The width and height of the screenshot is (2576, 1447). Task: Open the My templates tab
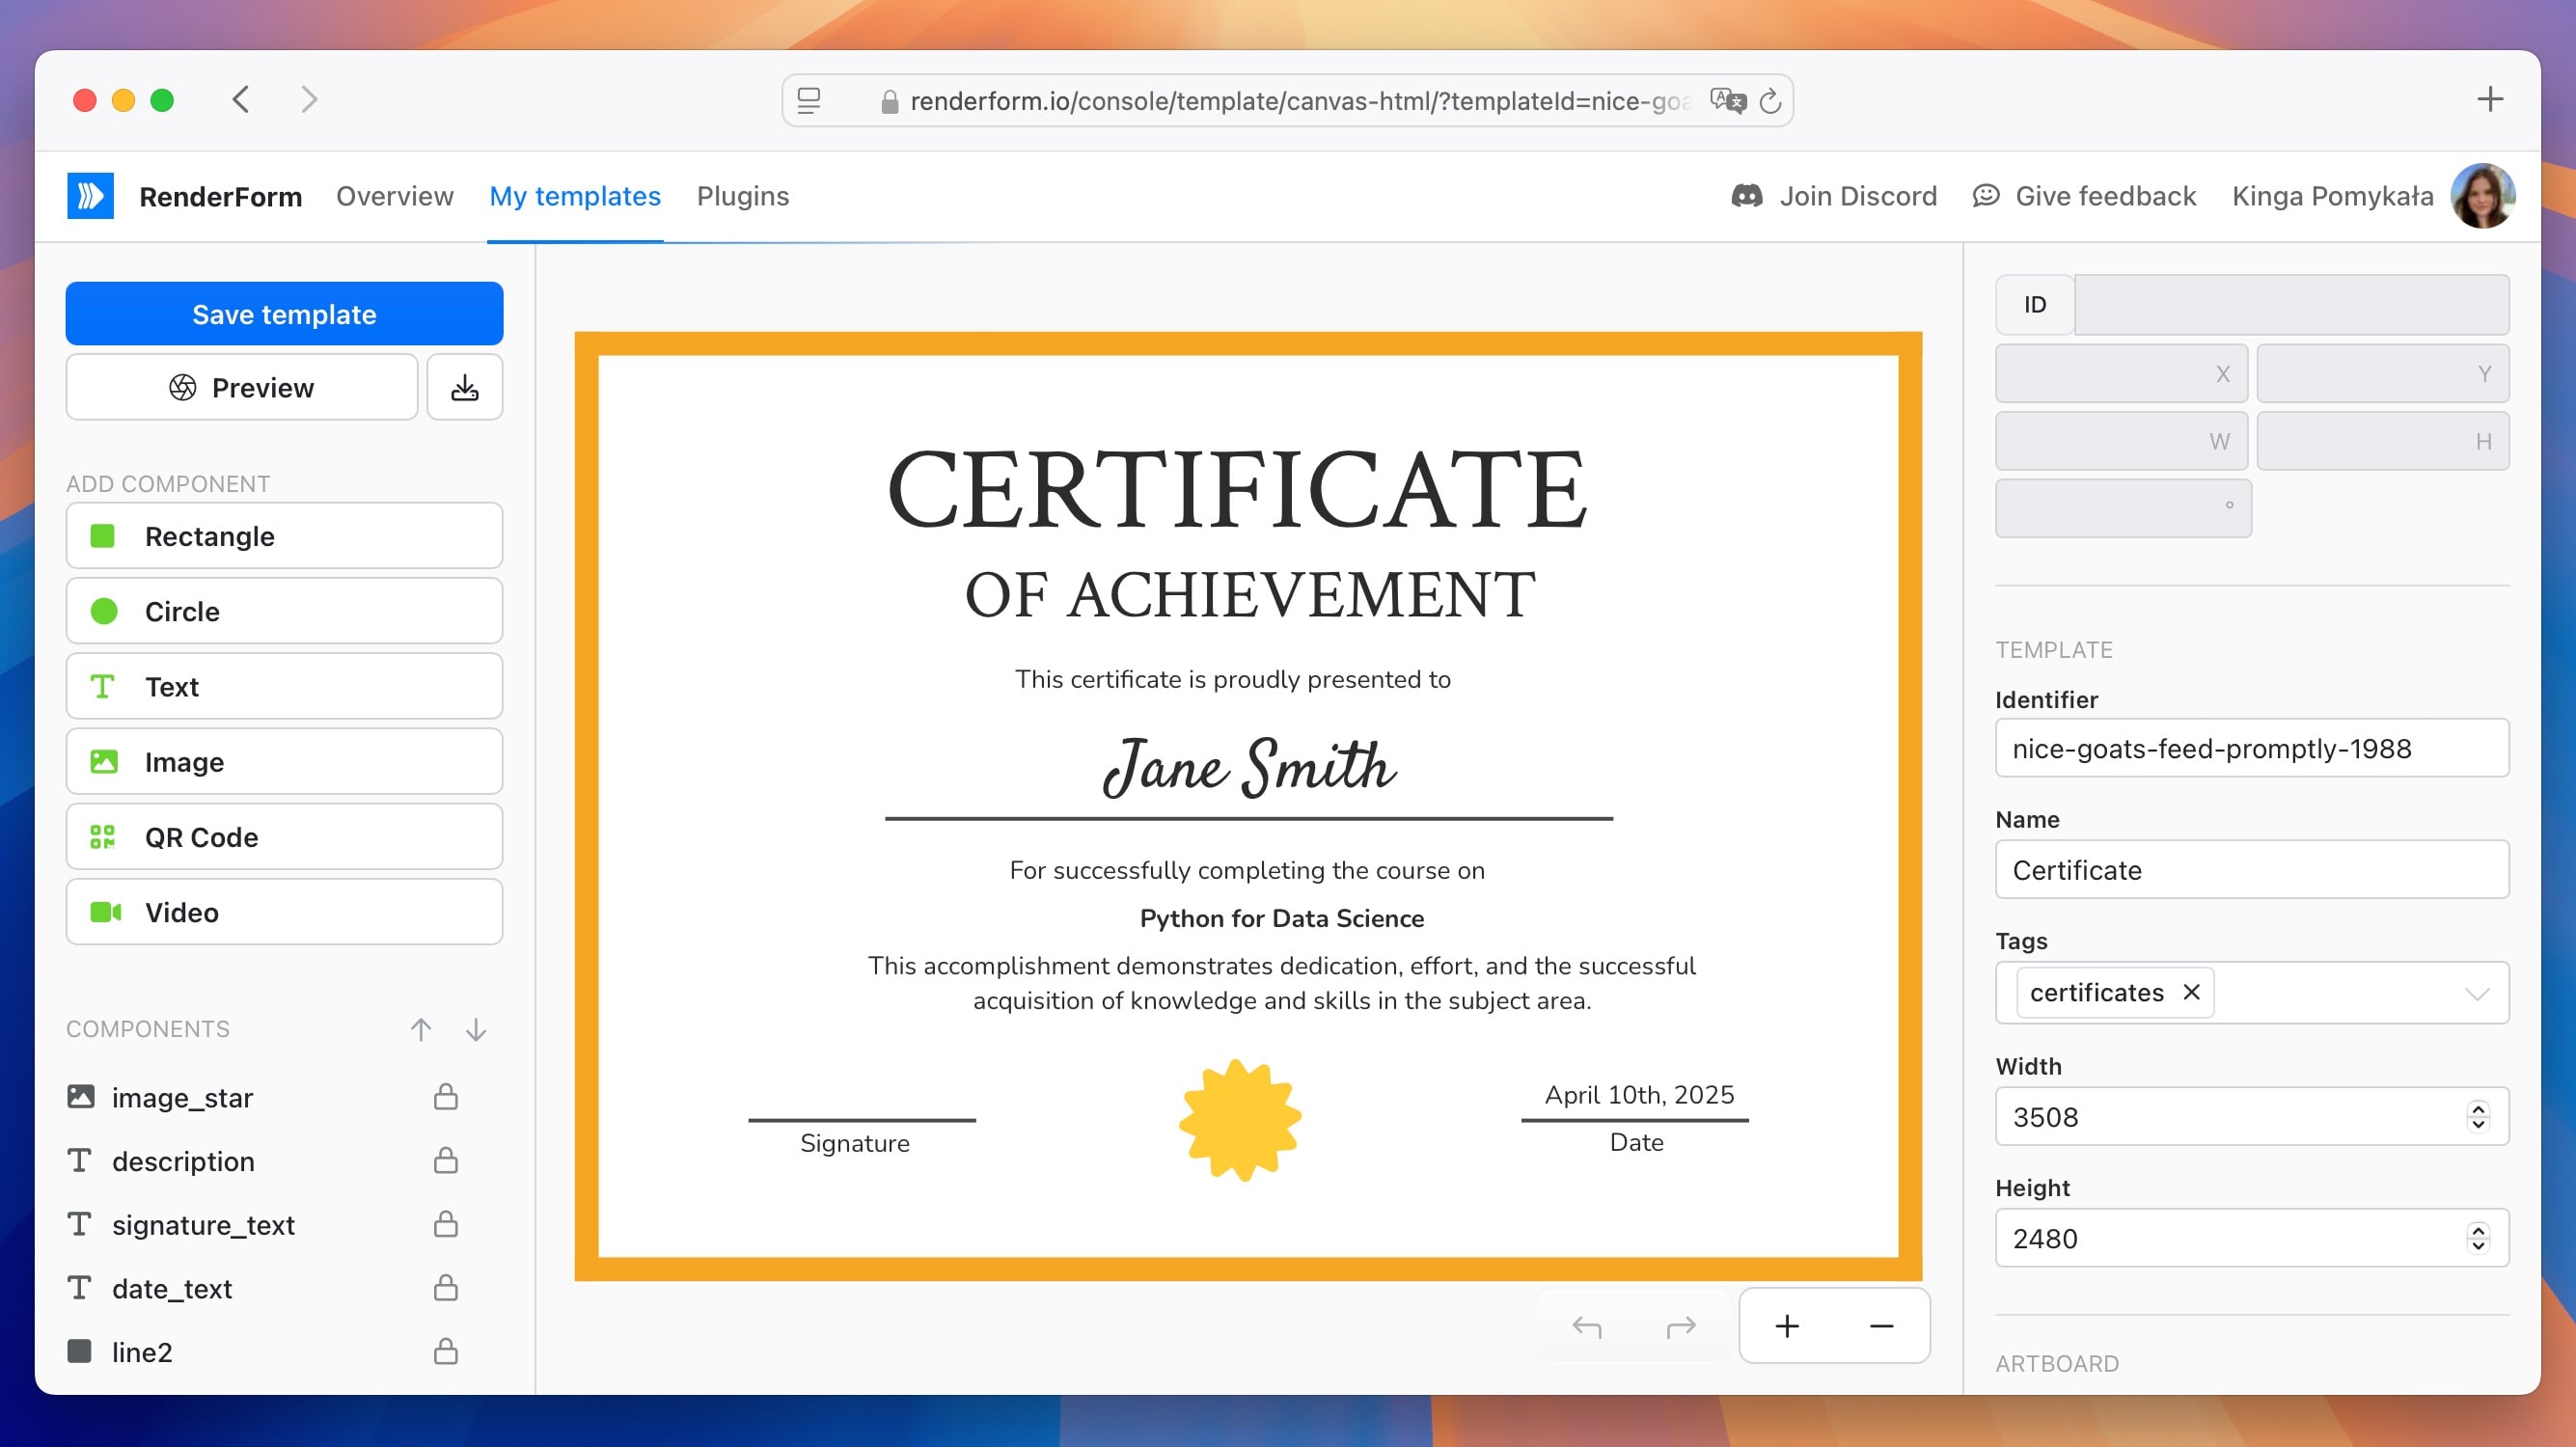575,196
